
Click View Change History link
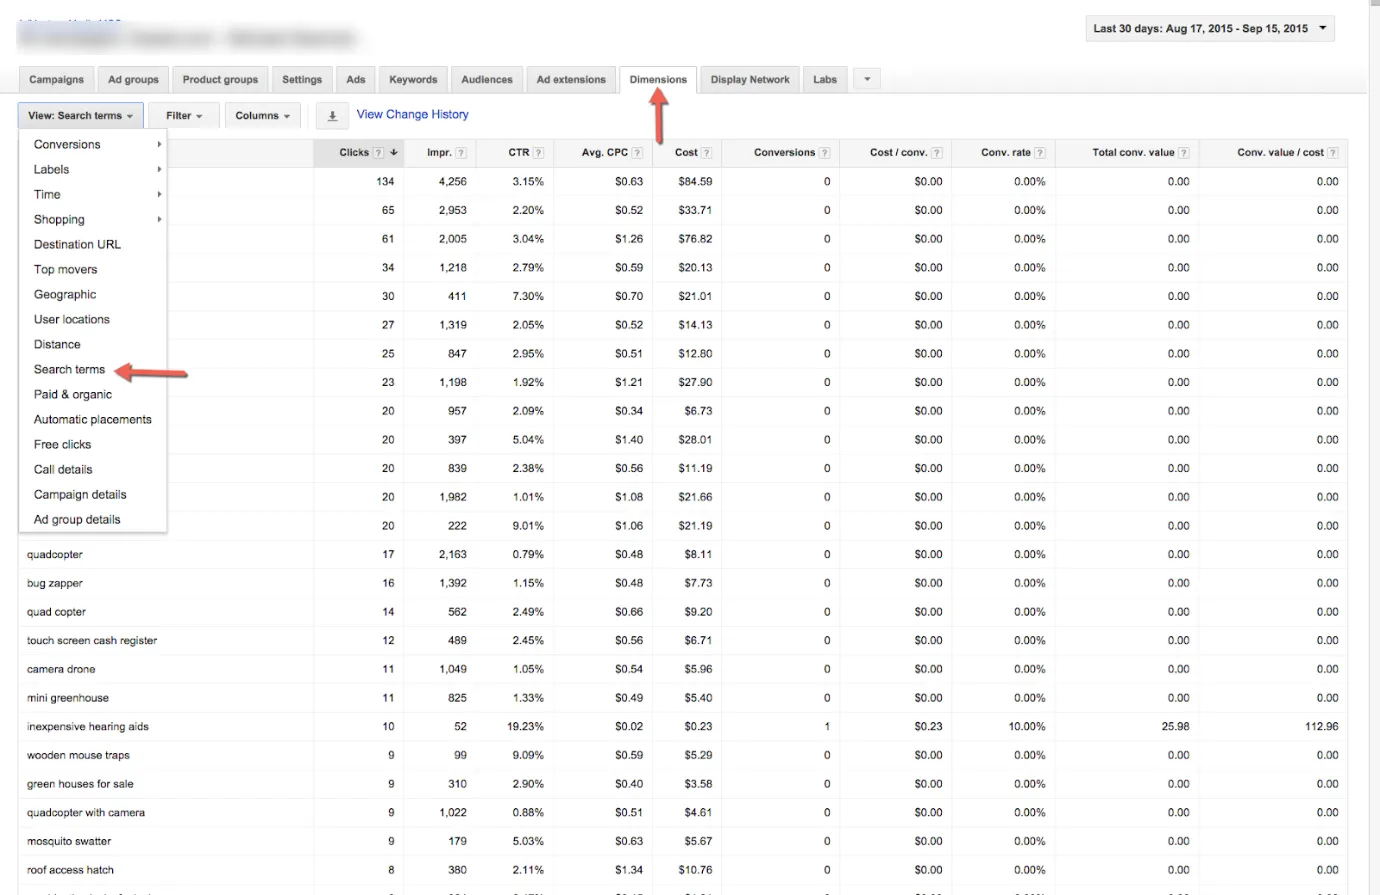412,114
